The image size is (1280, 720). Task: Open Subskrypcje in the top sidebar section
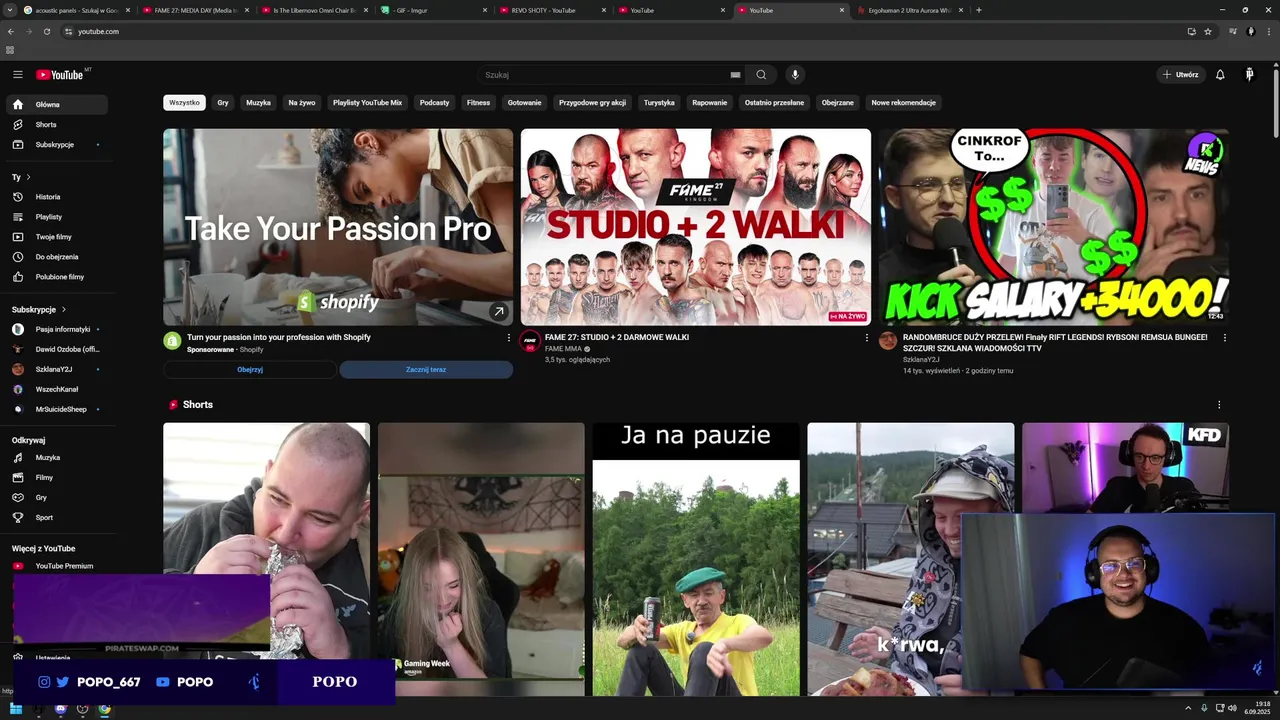pyautogui.click(x=56, y=145)
